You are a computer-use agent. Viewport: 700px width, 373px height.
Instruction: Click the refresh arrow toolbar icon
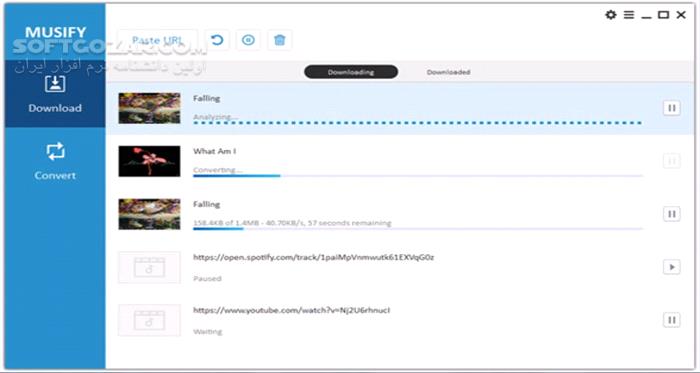[x=217, y=41]
